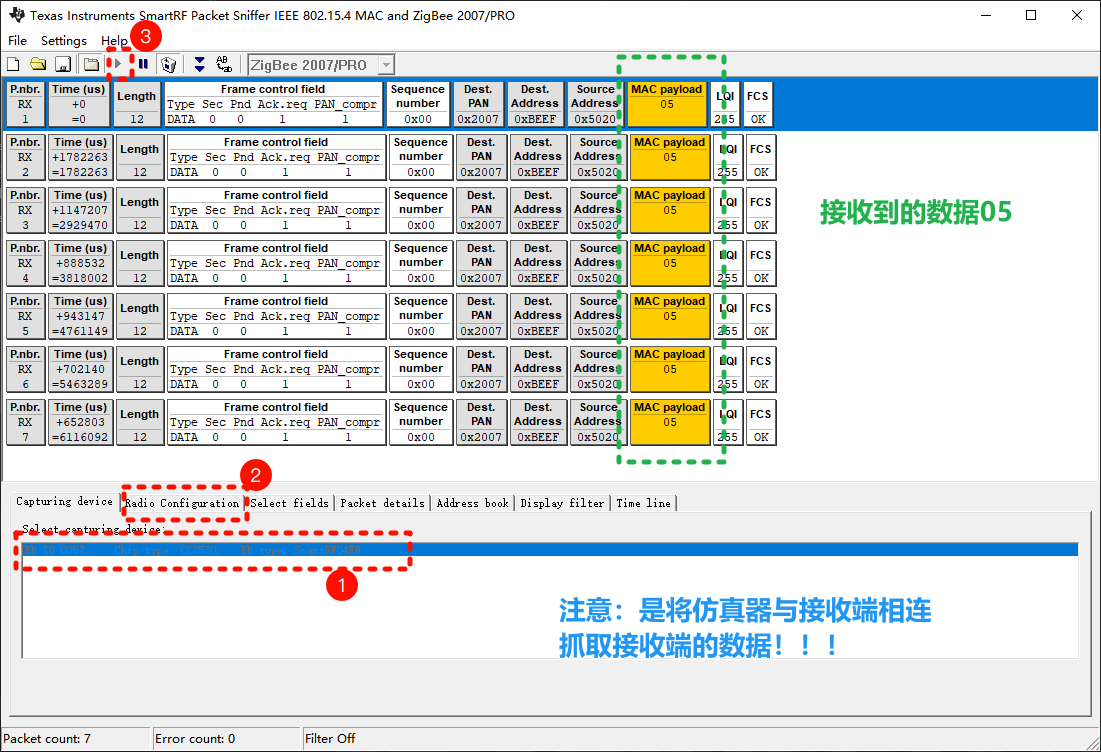Click time cell showing =2929470
This screenshot has height=752, width=1101.
(x=81, y=210)
